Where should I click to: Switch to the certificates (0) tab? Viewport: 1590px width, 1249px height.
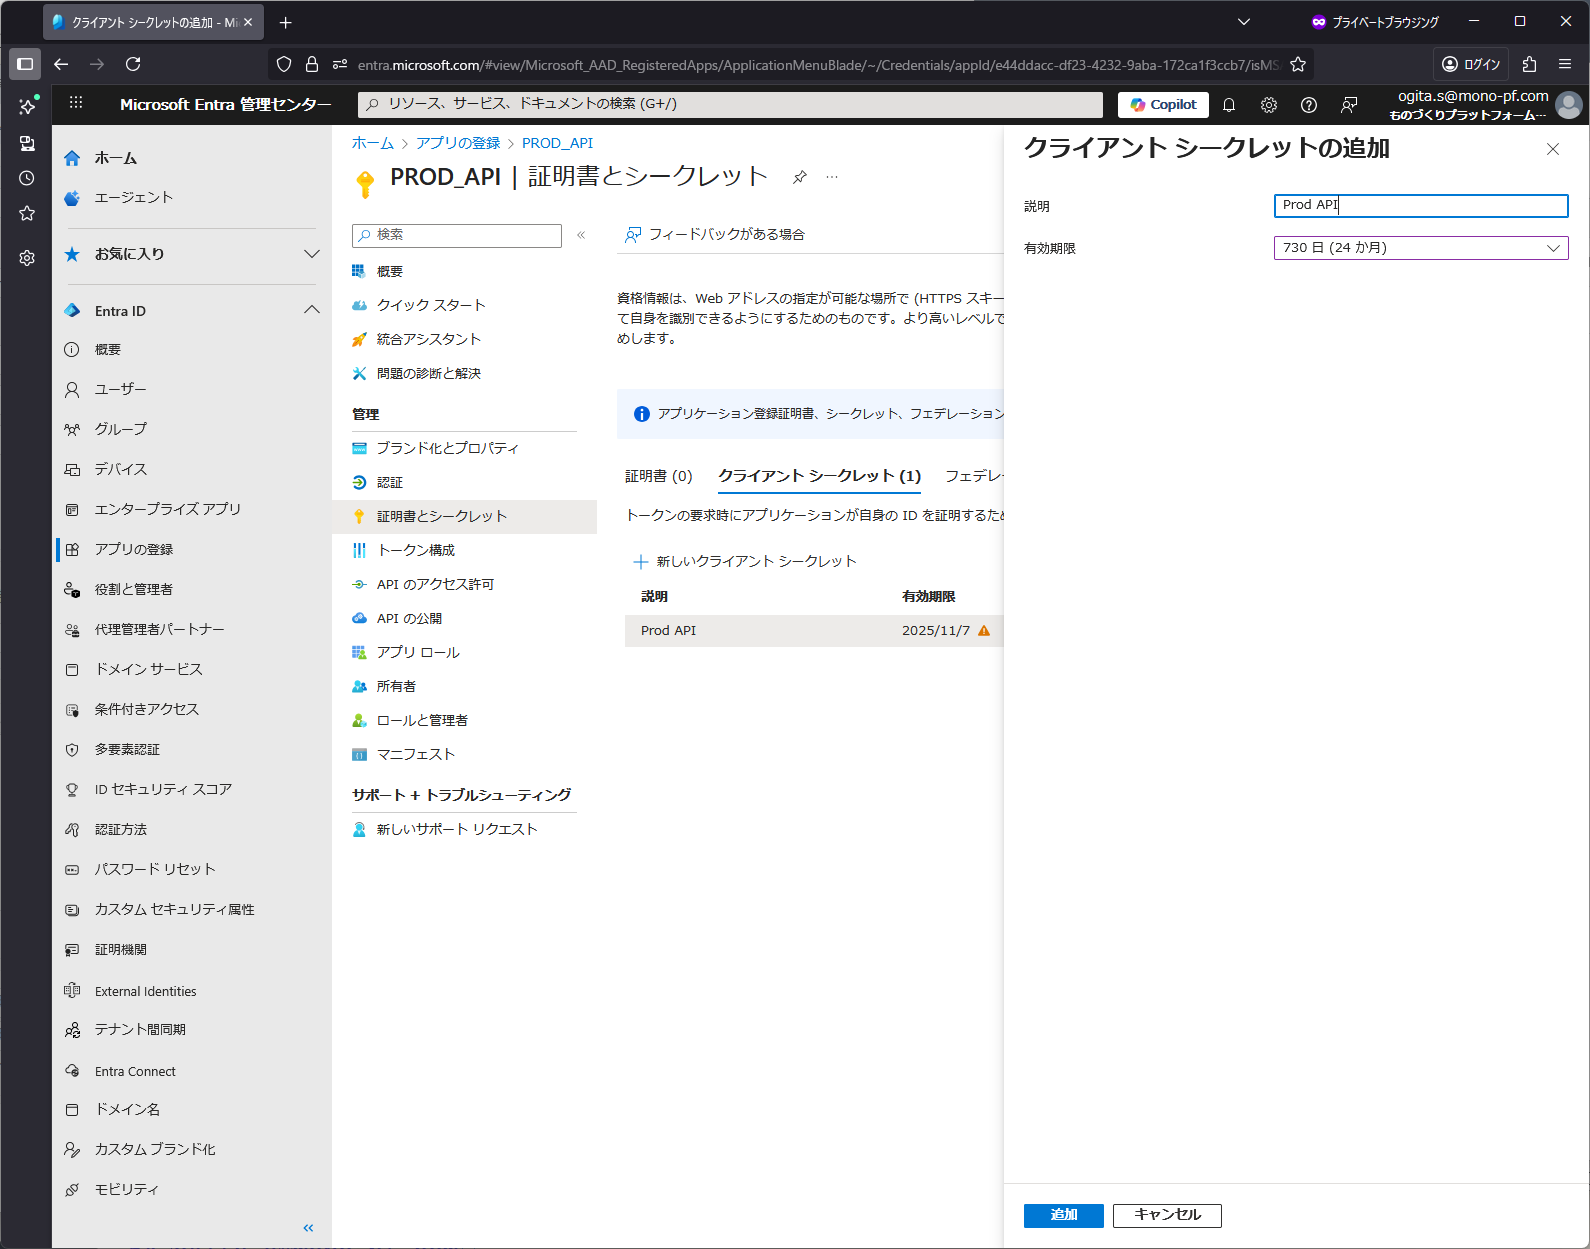tap(658, 476)
